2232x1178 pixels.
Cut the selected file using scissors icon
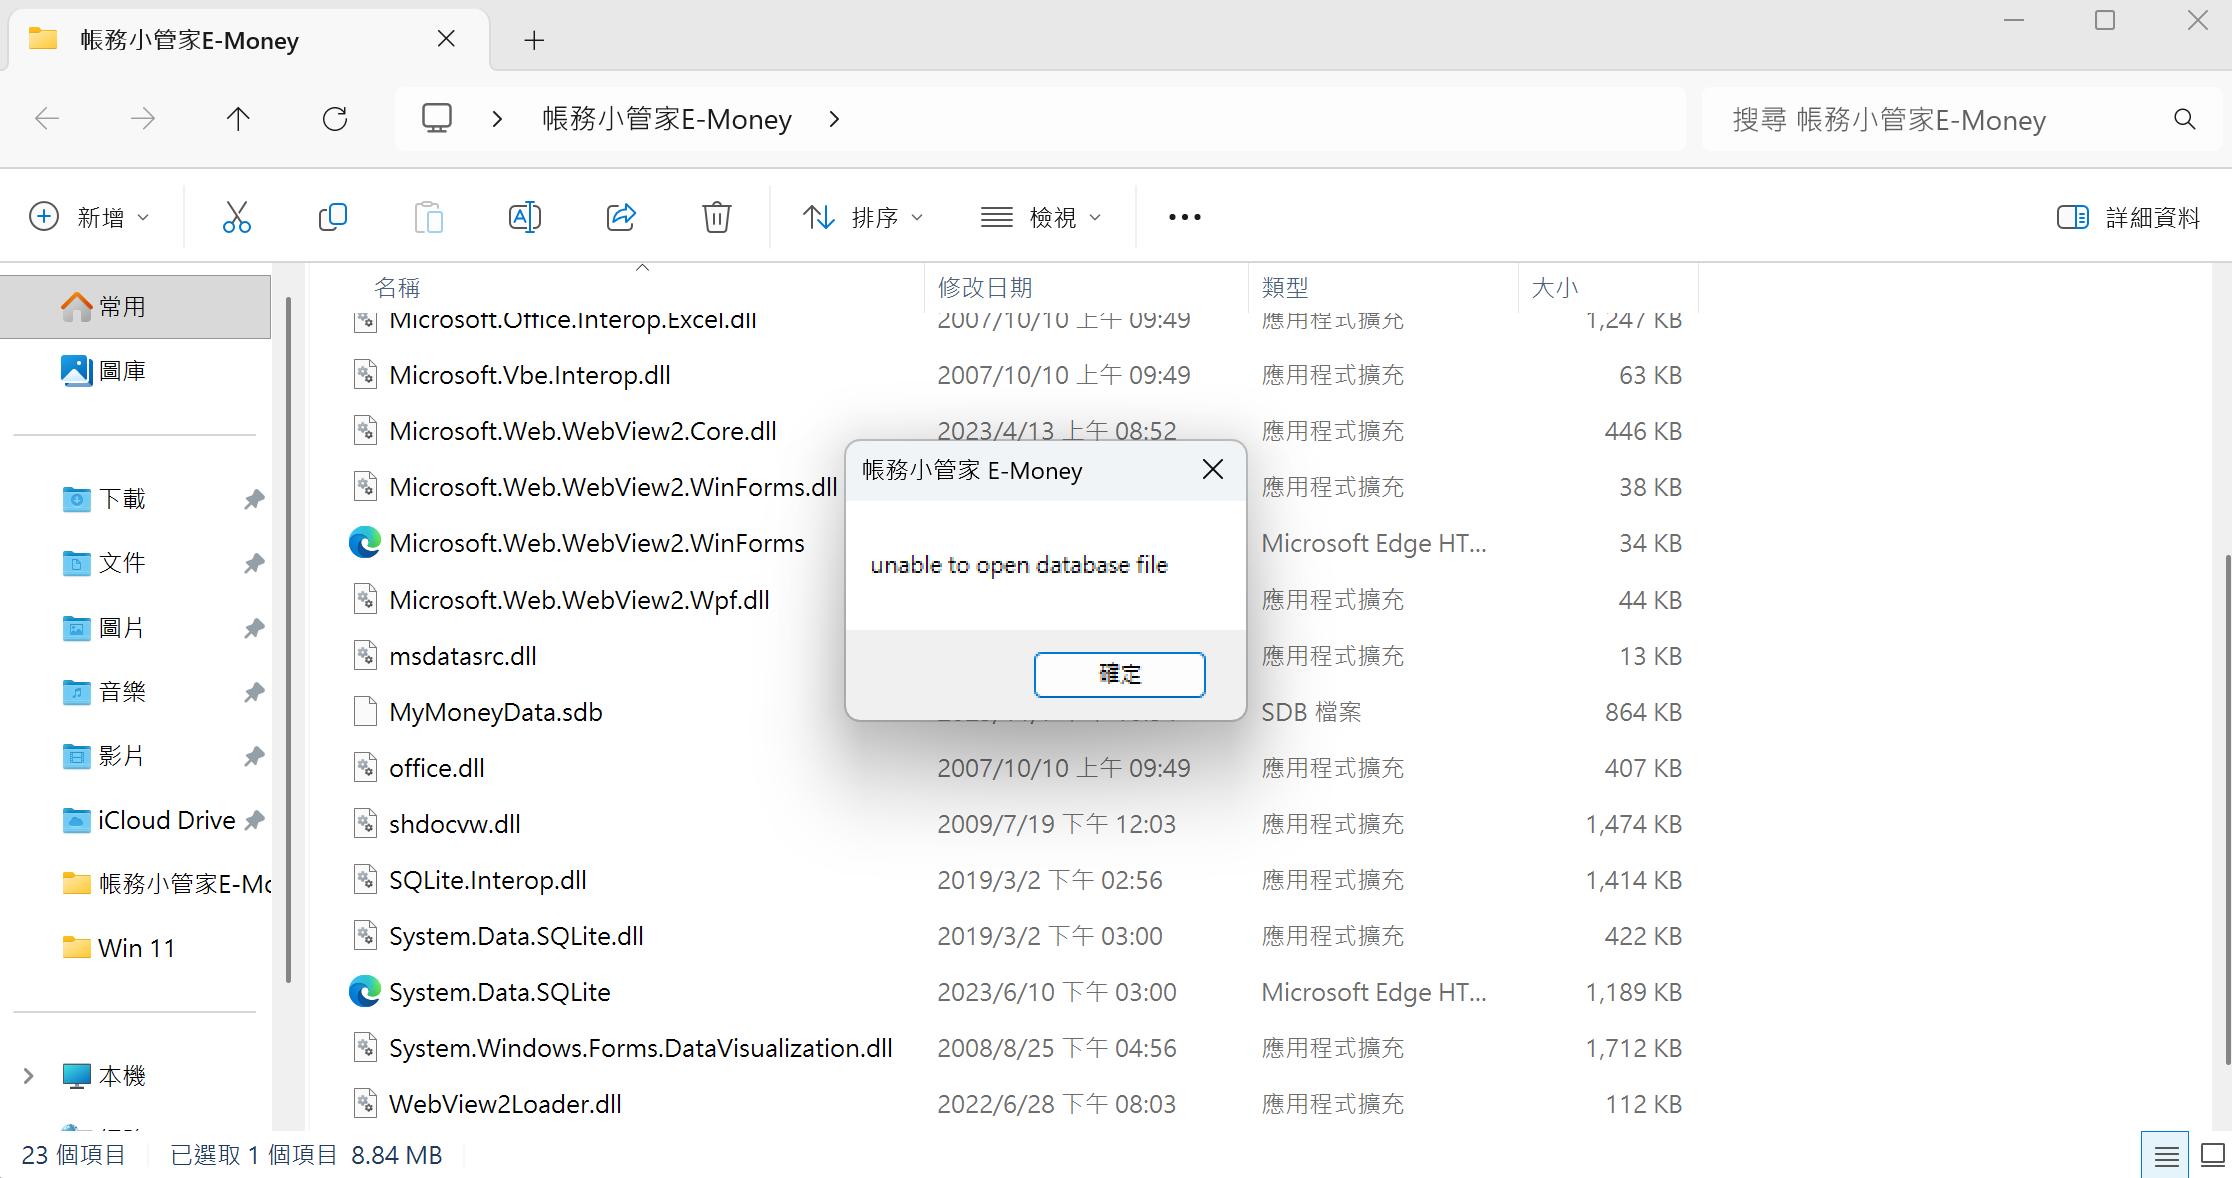[236, 216]
